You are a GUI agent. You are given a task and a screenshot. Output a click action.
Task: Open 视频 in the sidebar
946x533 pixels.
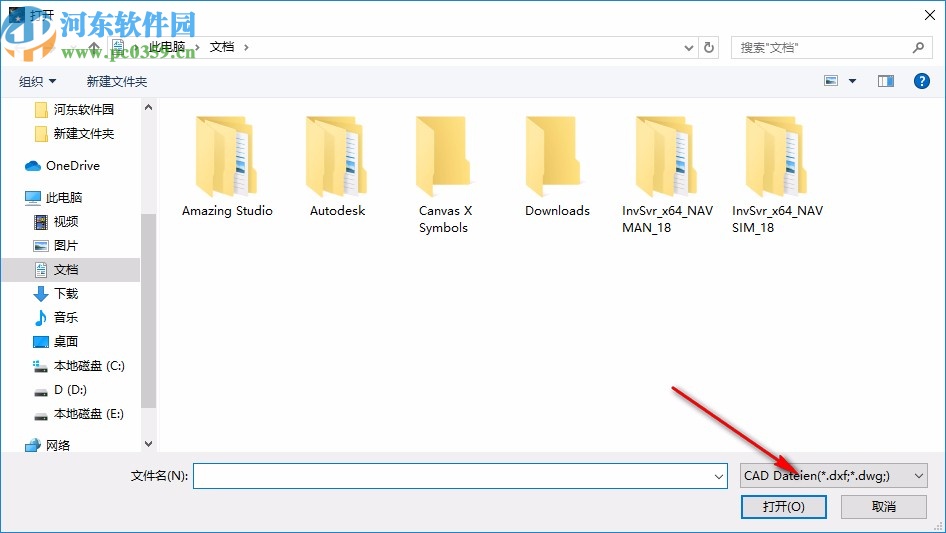coord(56,222)
